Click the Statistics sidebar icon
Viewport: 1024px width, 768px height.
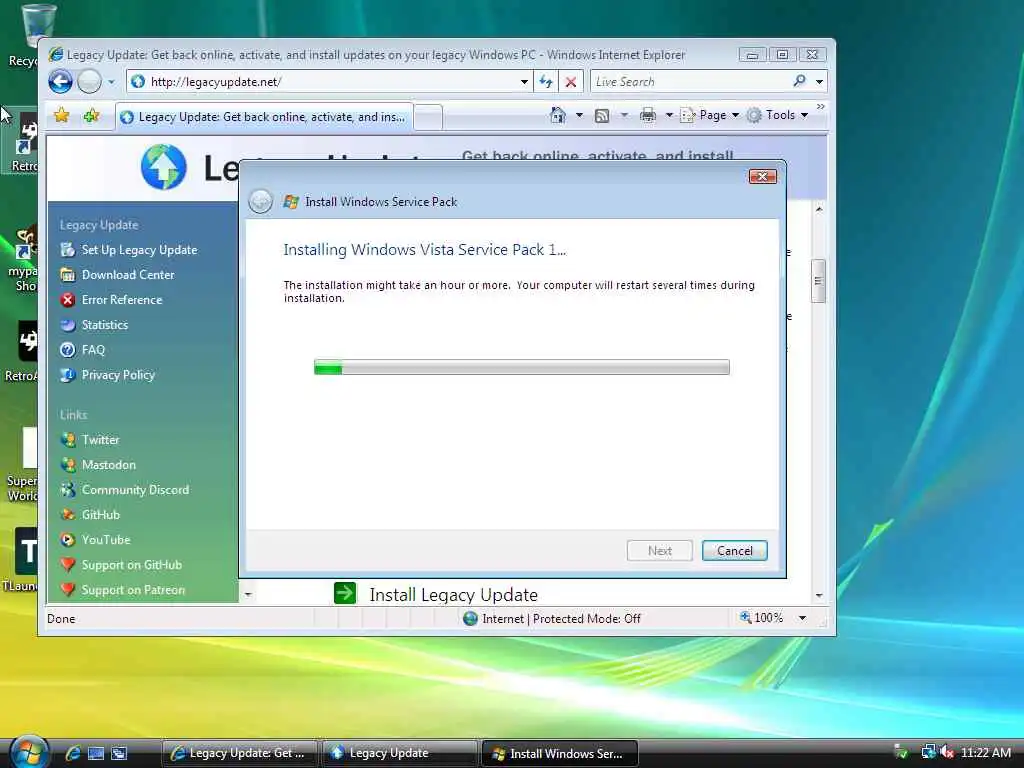coord(67,325)
